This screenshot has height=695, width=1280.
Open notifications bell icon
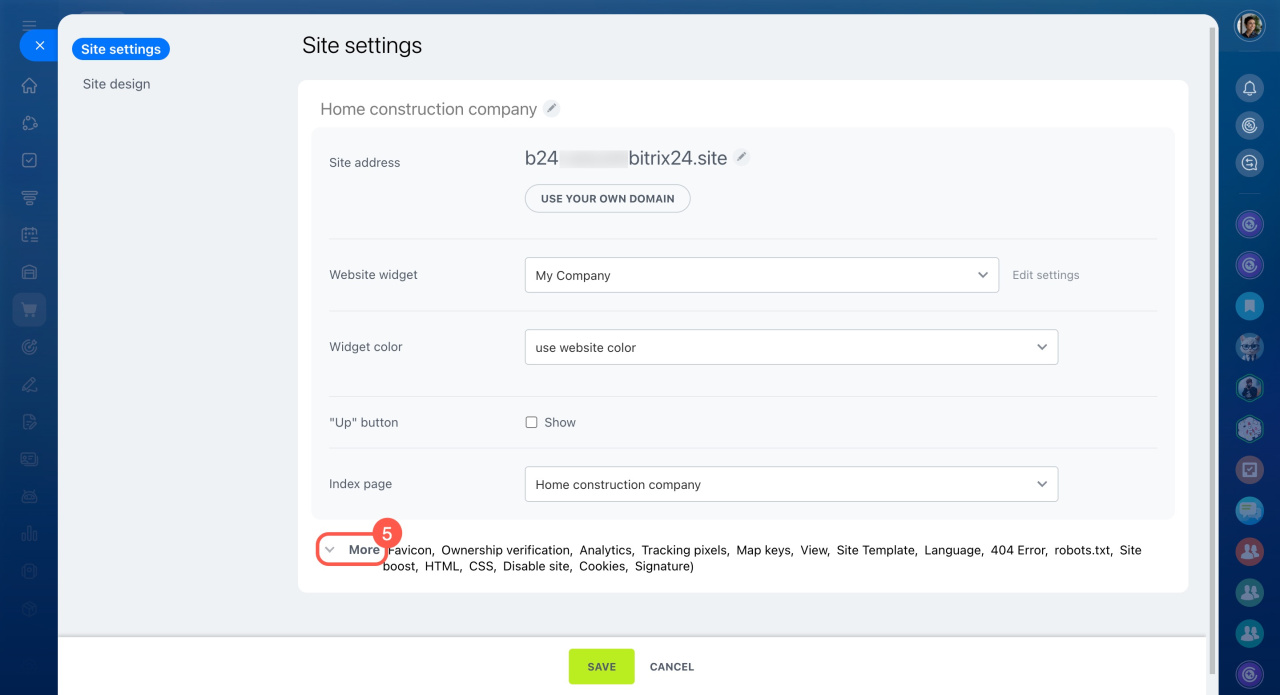point(1249,88)
